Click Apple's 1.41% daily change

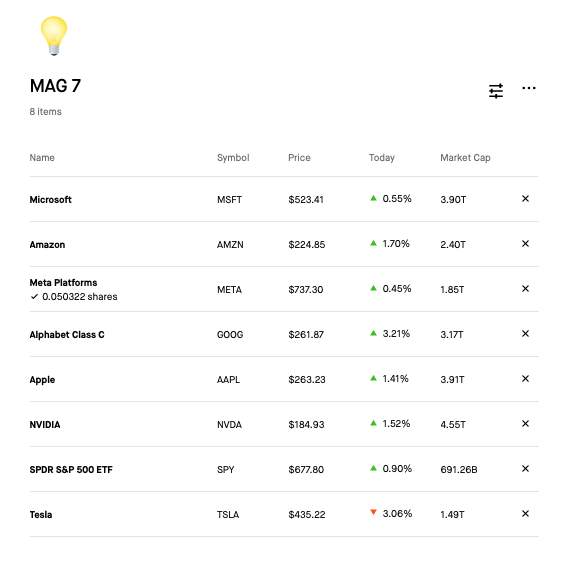tap(389, 379)
